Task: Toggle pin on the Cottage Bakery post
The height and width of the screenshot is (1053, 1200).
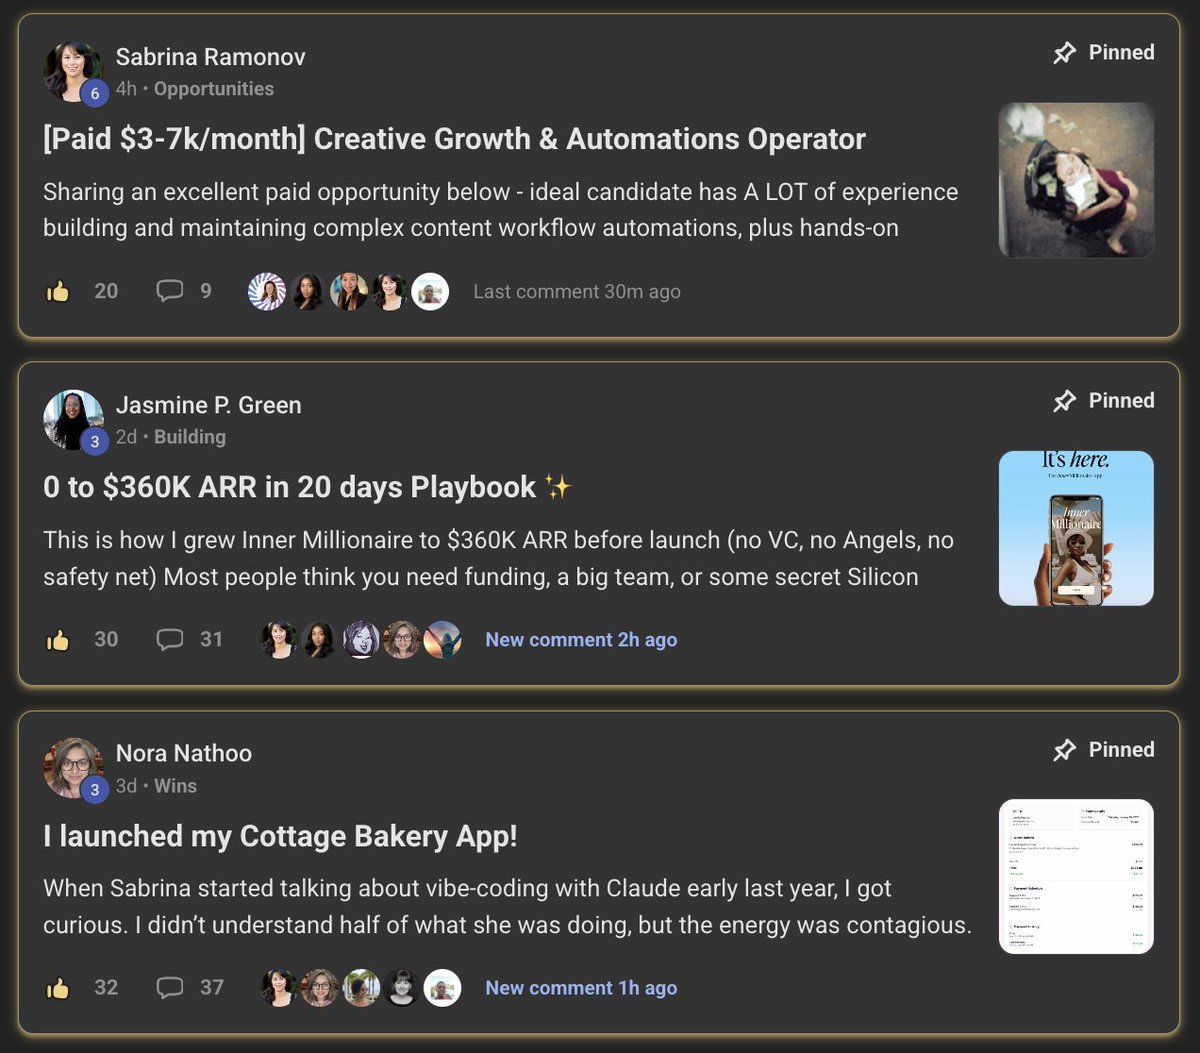Action: [1063, 749]
